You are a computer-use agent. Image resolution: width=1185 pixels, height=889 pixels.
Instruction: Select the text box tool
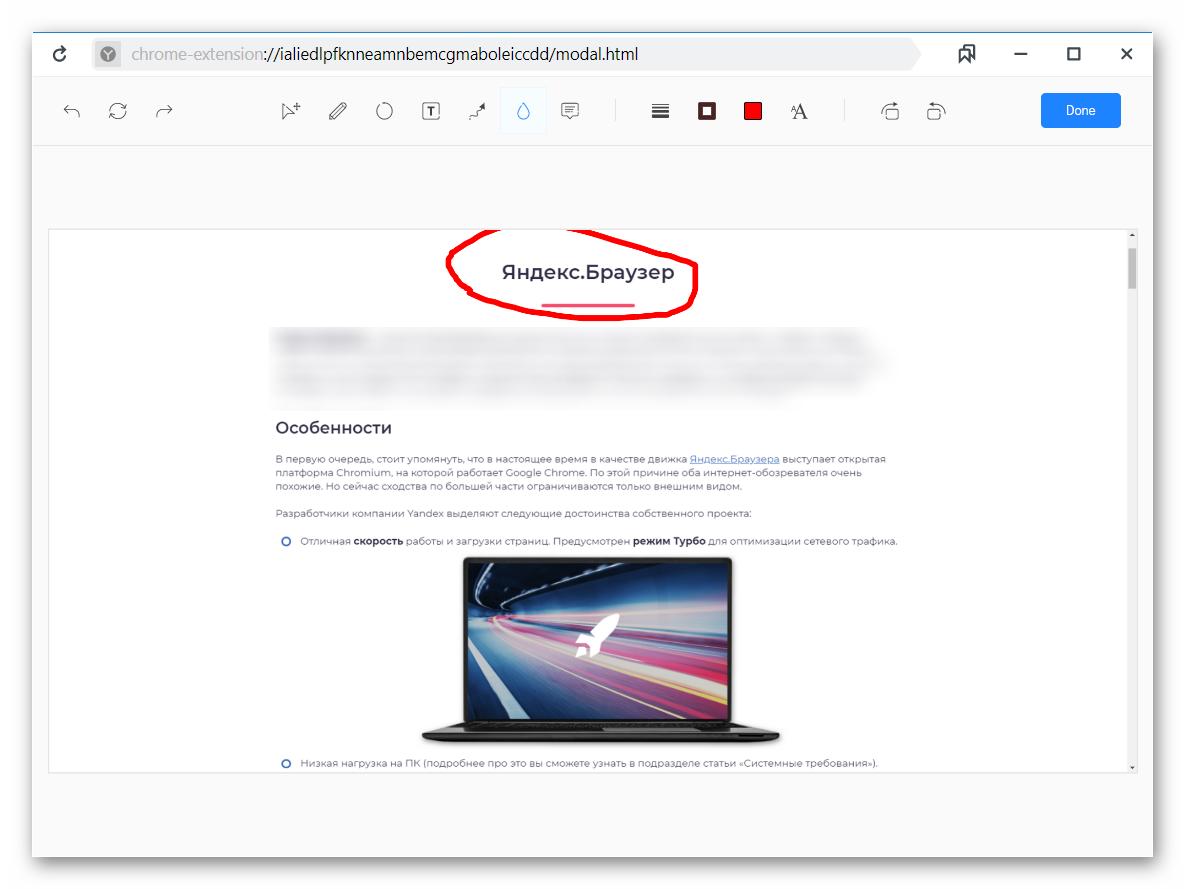click(x=431, y=111)
